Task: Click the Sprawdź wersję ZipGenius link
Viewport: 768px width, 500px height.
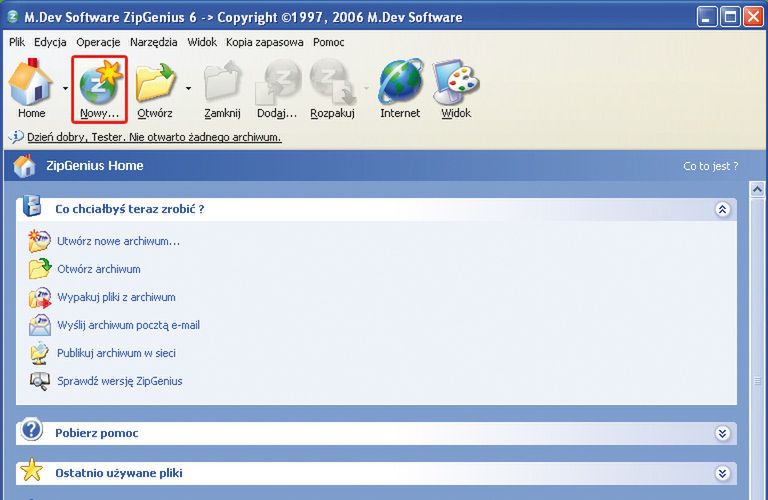Action: (120, 381)
